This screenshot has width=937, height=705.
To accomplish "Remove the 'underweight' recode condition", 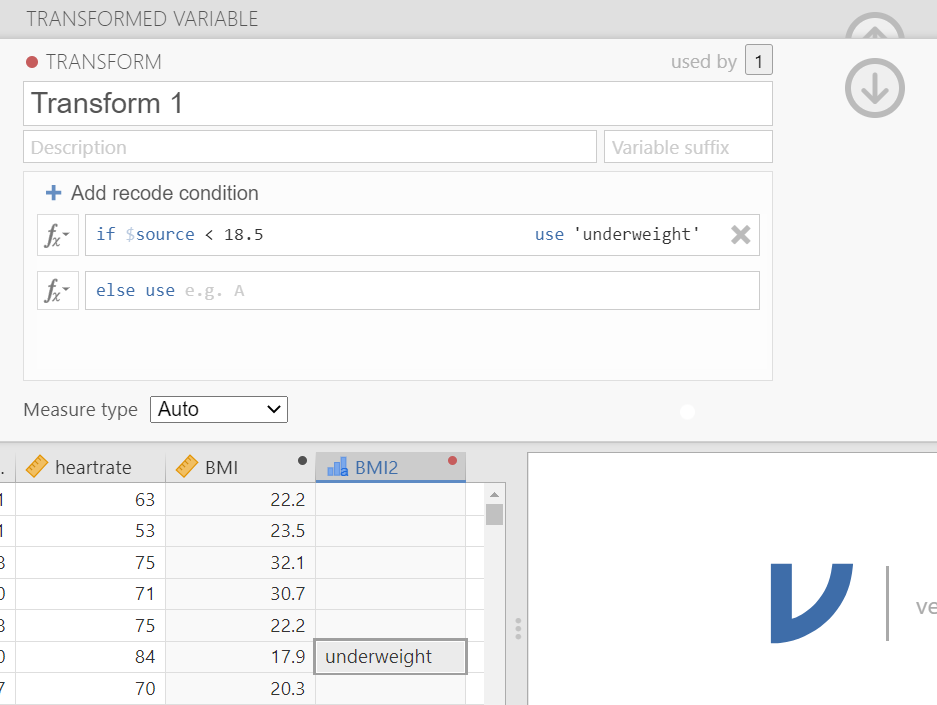I will click(740, 235).
